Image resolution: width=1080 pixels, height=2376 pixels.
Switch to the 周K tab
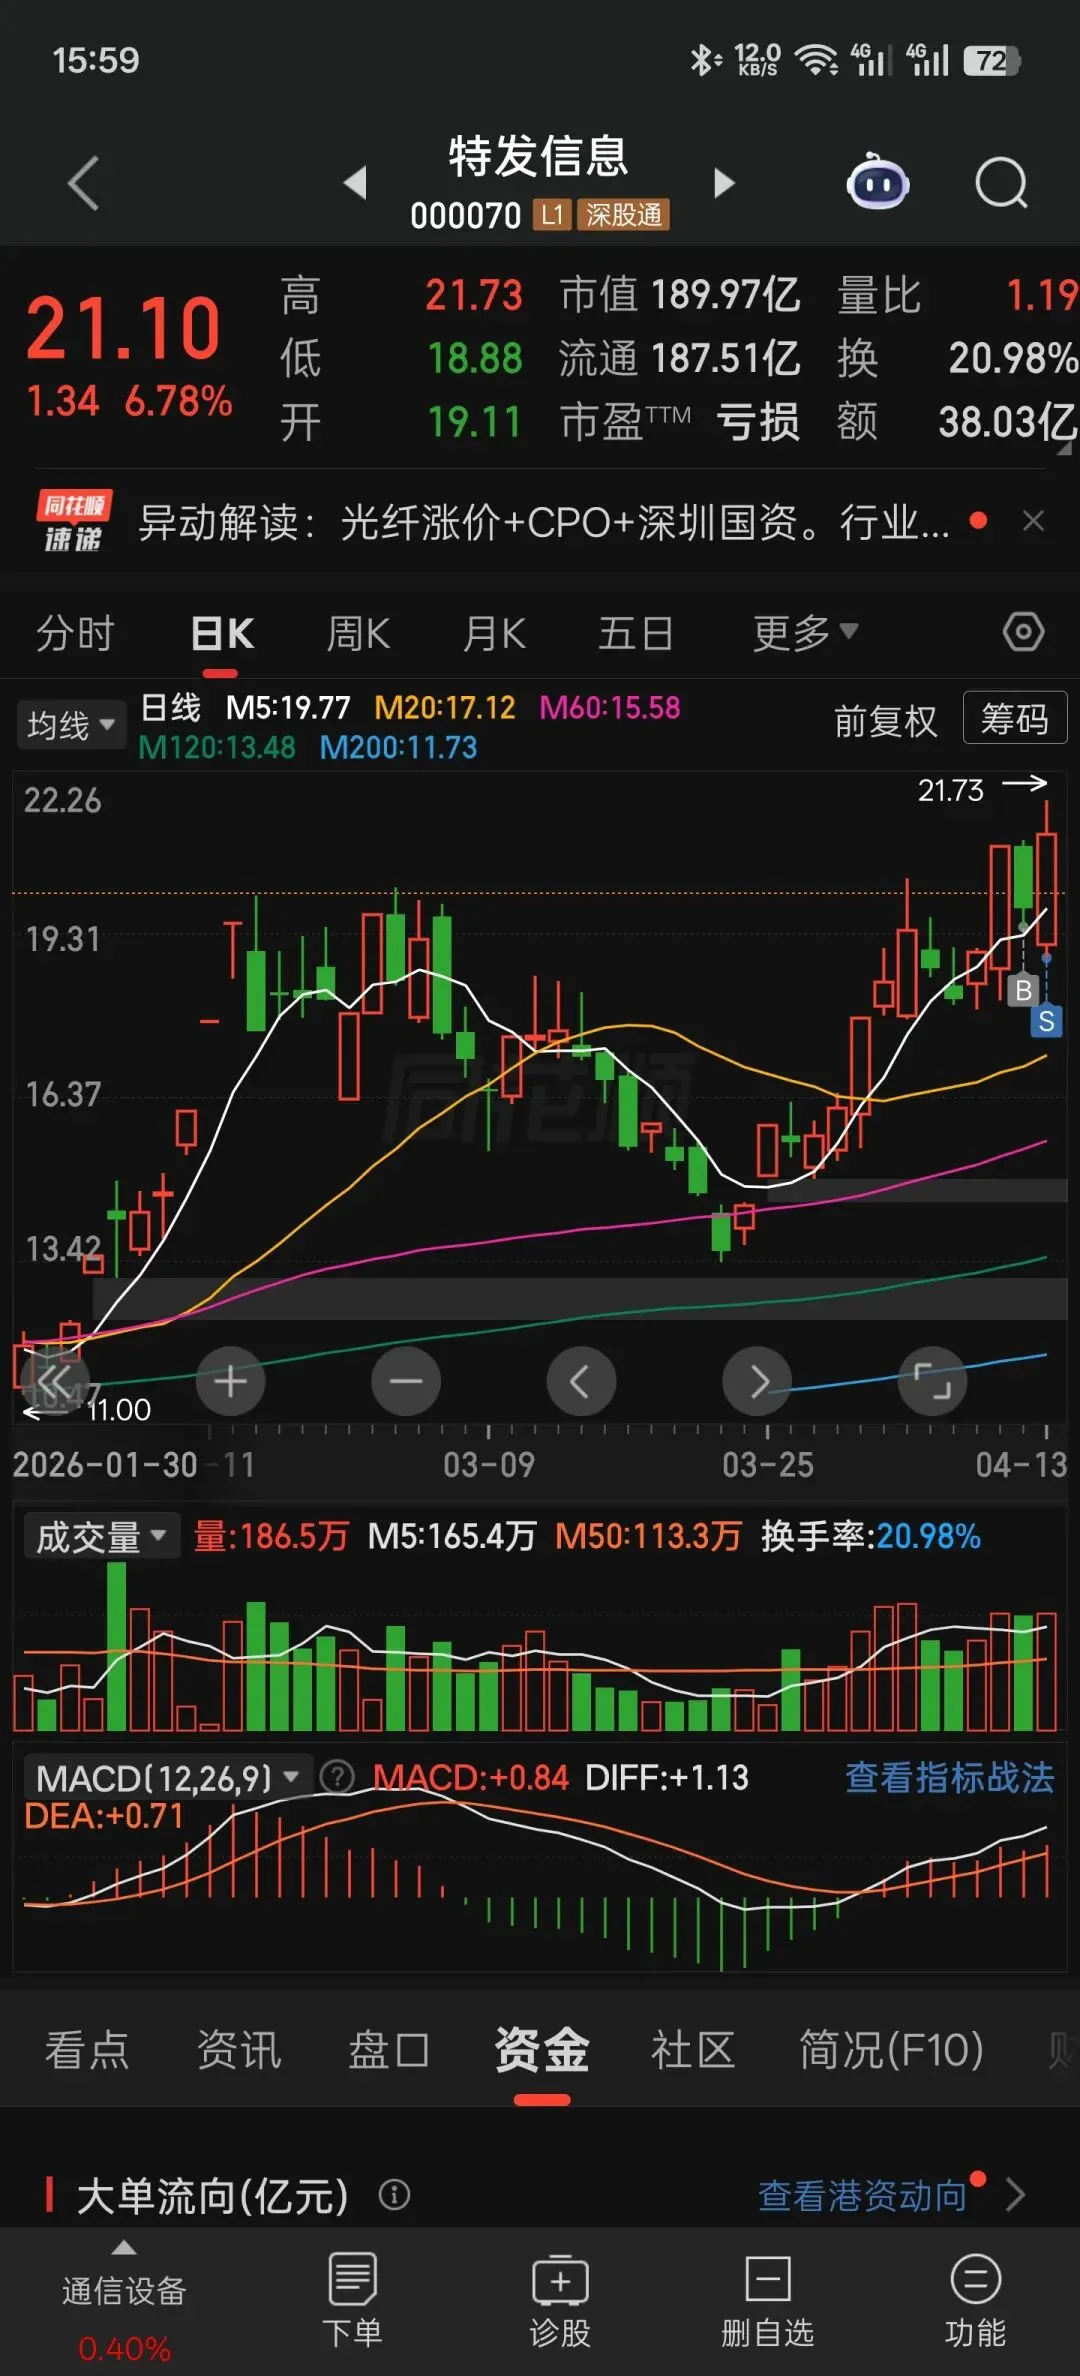(358, 633)
